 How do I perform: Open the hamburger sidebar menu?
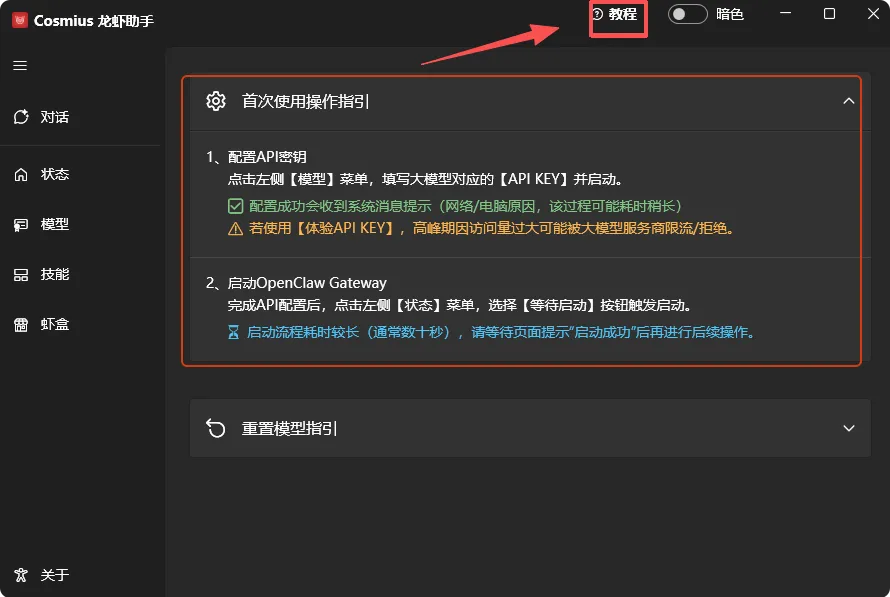(20, 66)
